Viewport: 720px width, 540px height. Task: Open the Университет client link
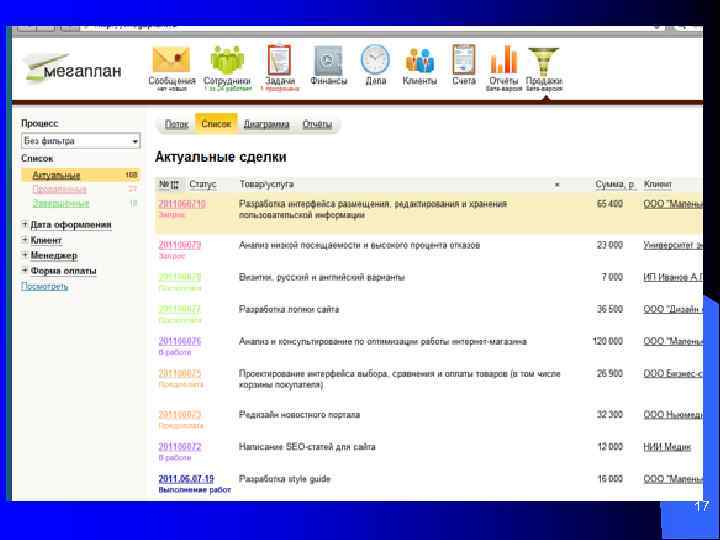[x=673, y=245]
